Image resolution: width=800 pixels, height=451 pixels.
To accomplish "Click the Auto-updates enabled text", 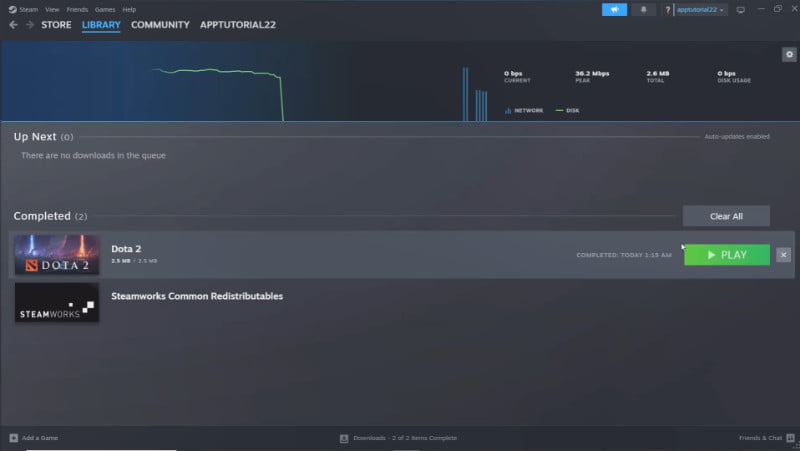I will (737, 136).
